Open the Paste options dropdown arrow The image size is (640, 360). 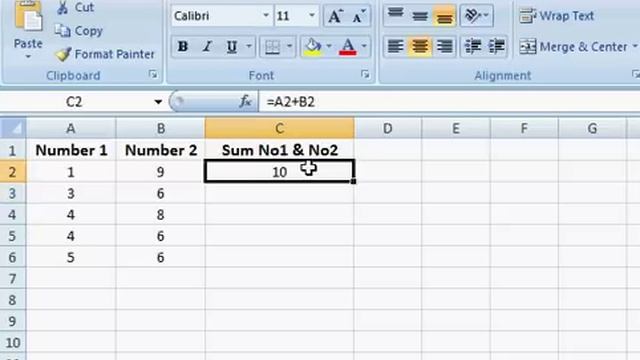28,57
